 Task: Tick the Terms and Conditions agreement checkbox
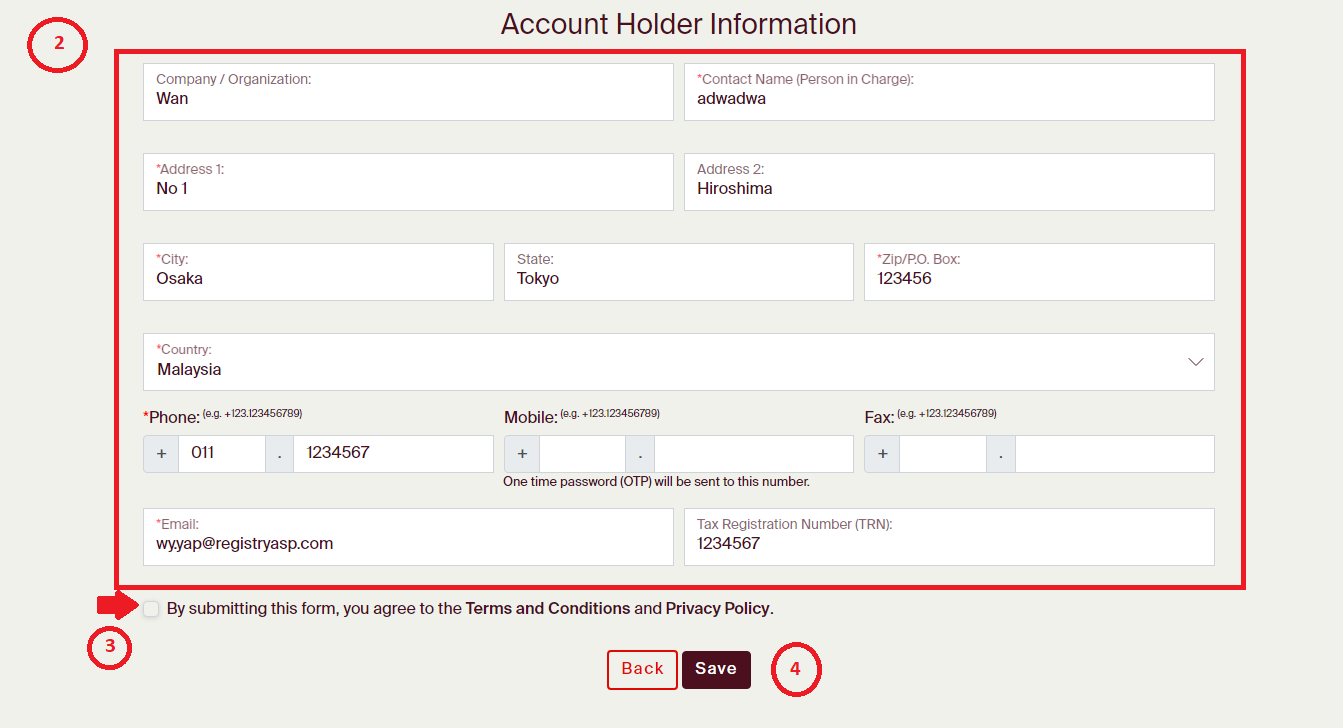151,609
